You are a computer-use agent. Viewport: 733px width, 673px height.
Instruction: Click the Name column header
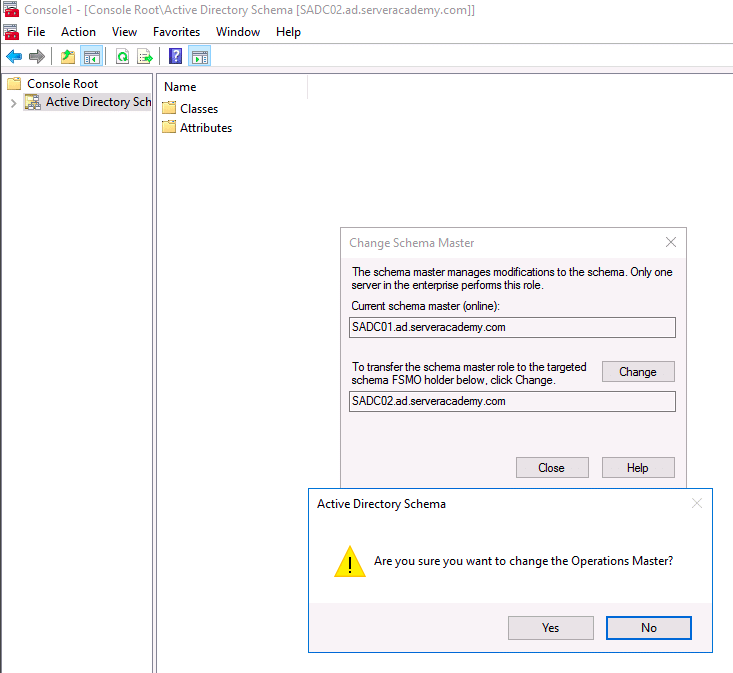pyautogui.click(x=180, y=87)
